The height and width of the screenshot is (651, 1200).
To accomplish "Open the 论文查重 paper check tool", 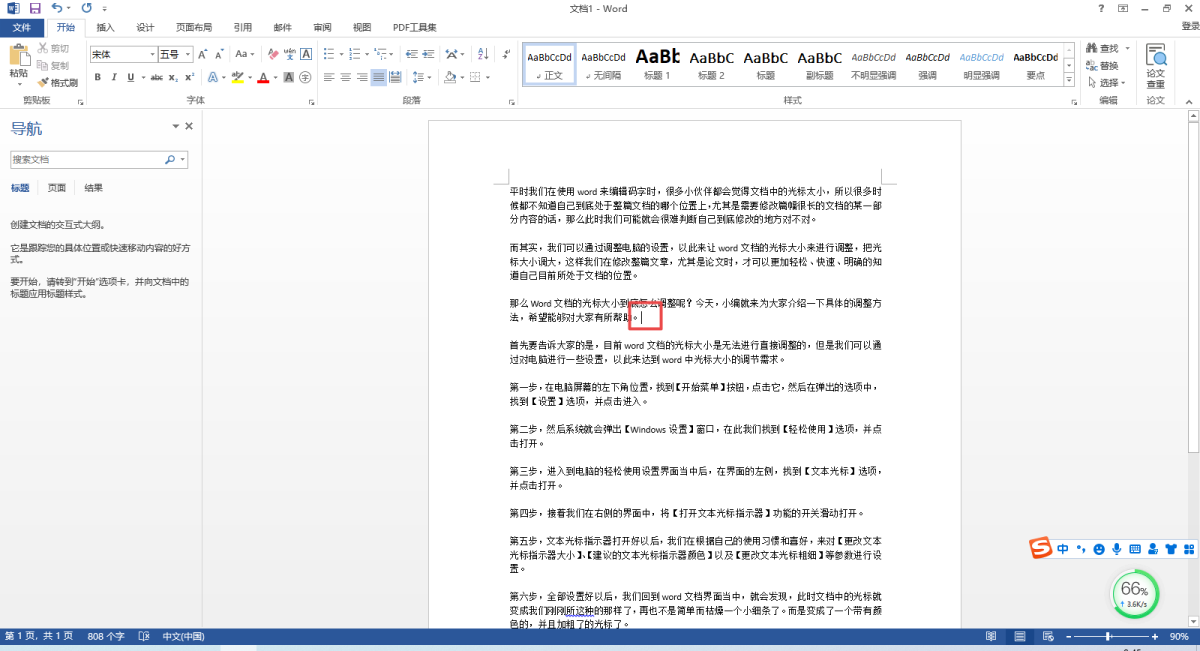I will [1155, 66].
